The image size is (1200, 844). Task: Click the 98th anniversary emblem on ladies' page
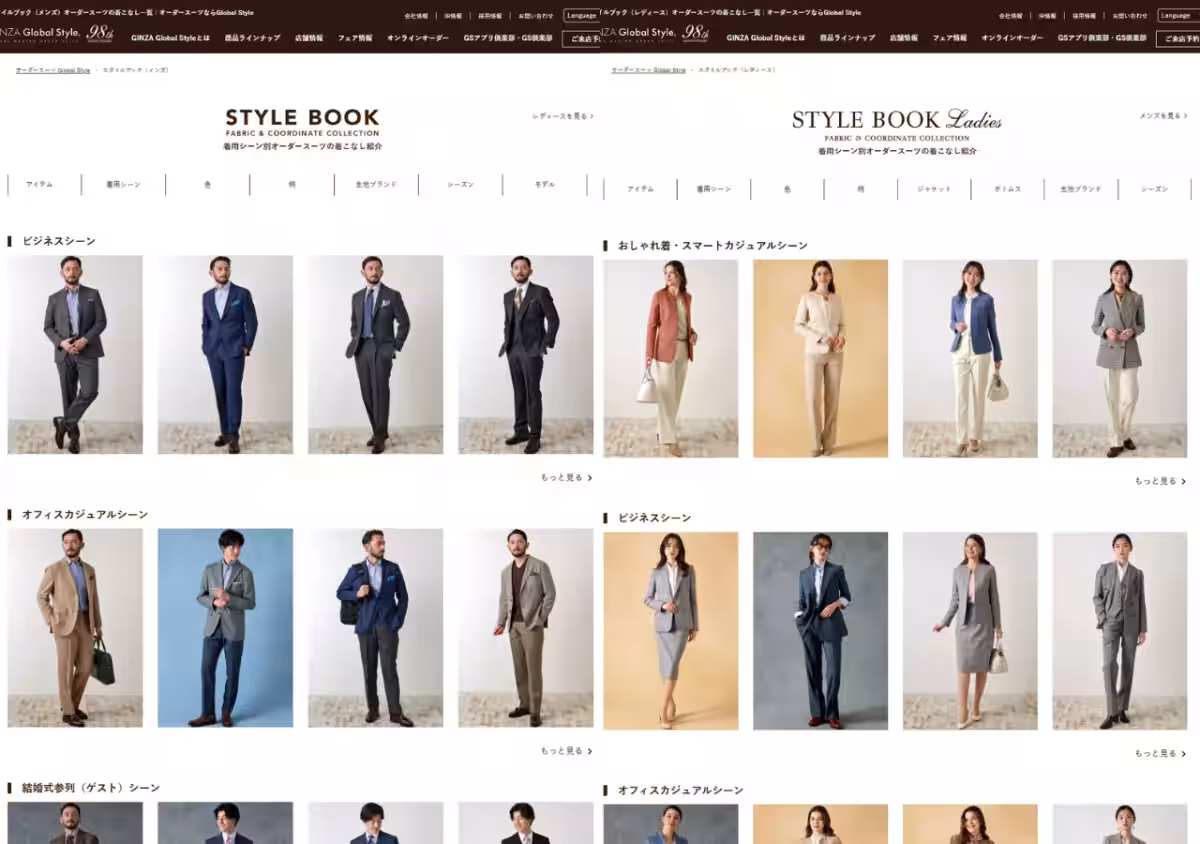[x=695, y=33]
